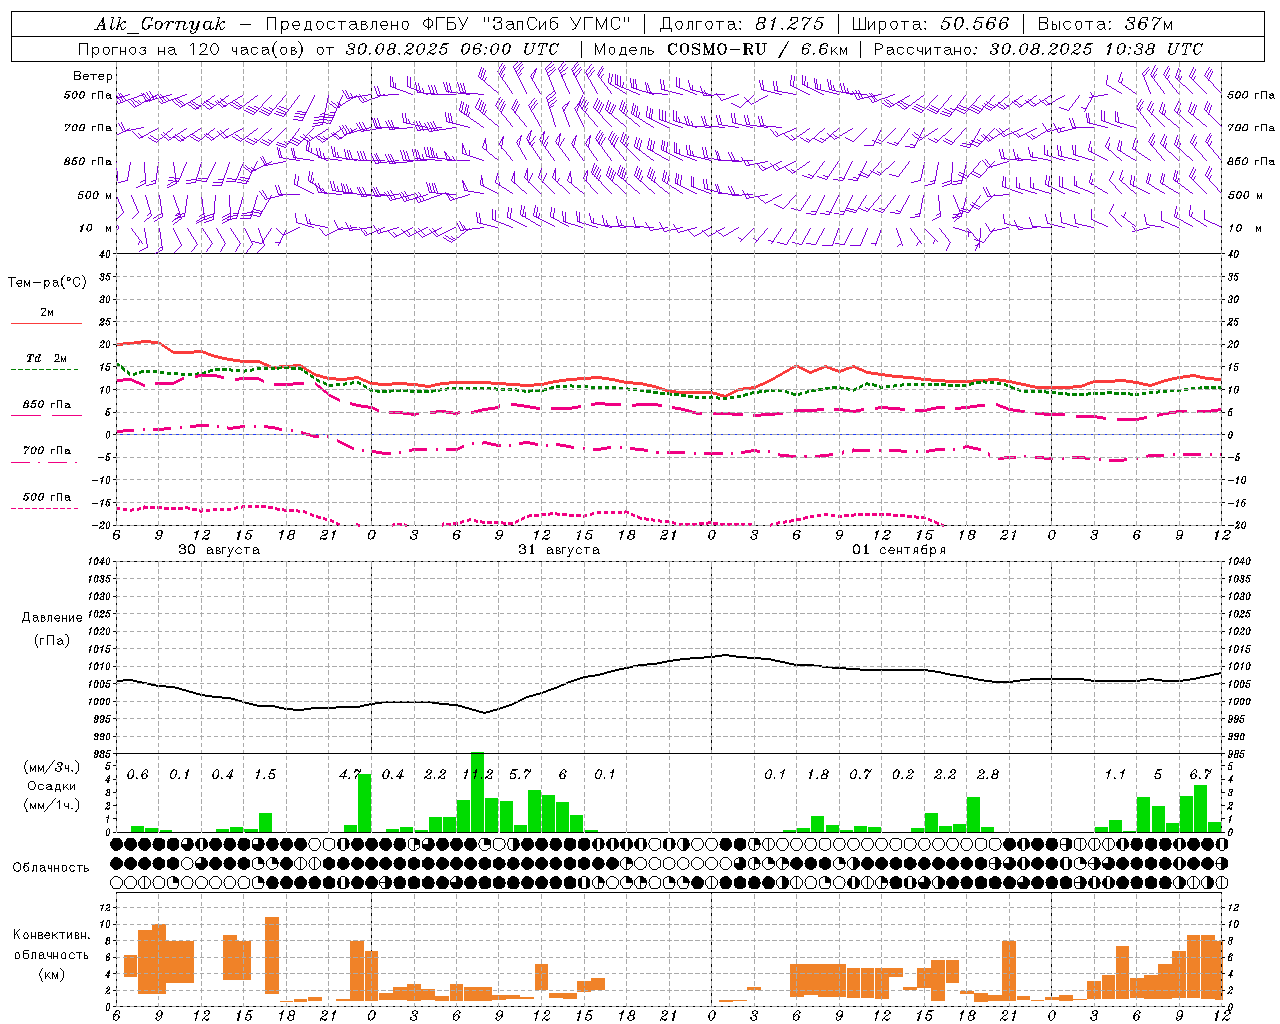Click the Осадки precipitation panel label

pyautogui.click(x=51, y=786)
